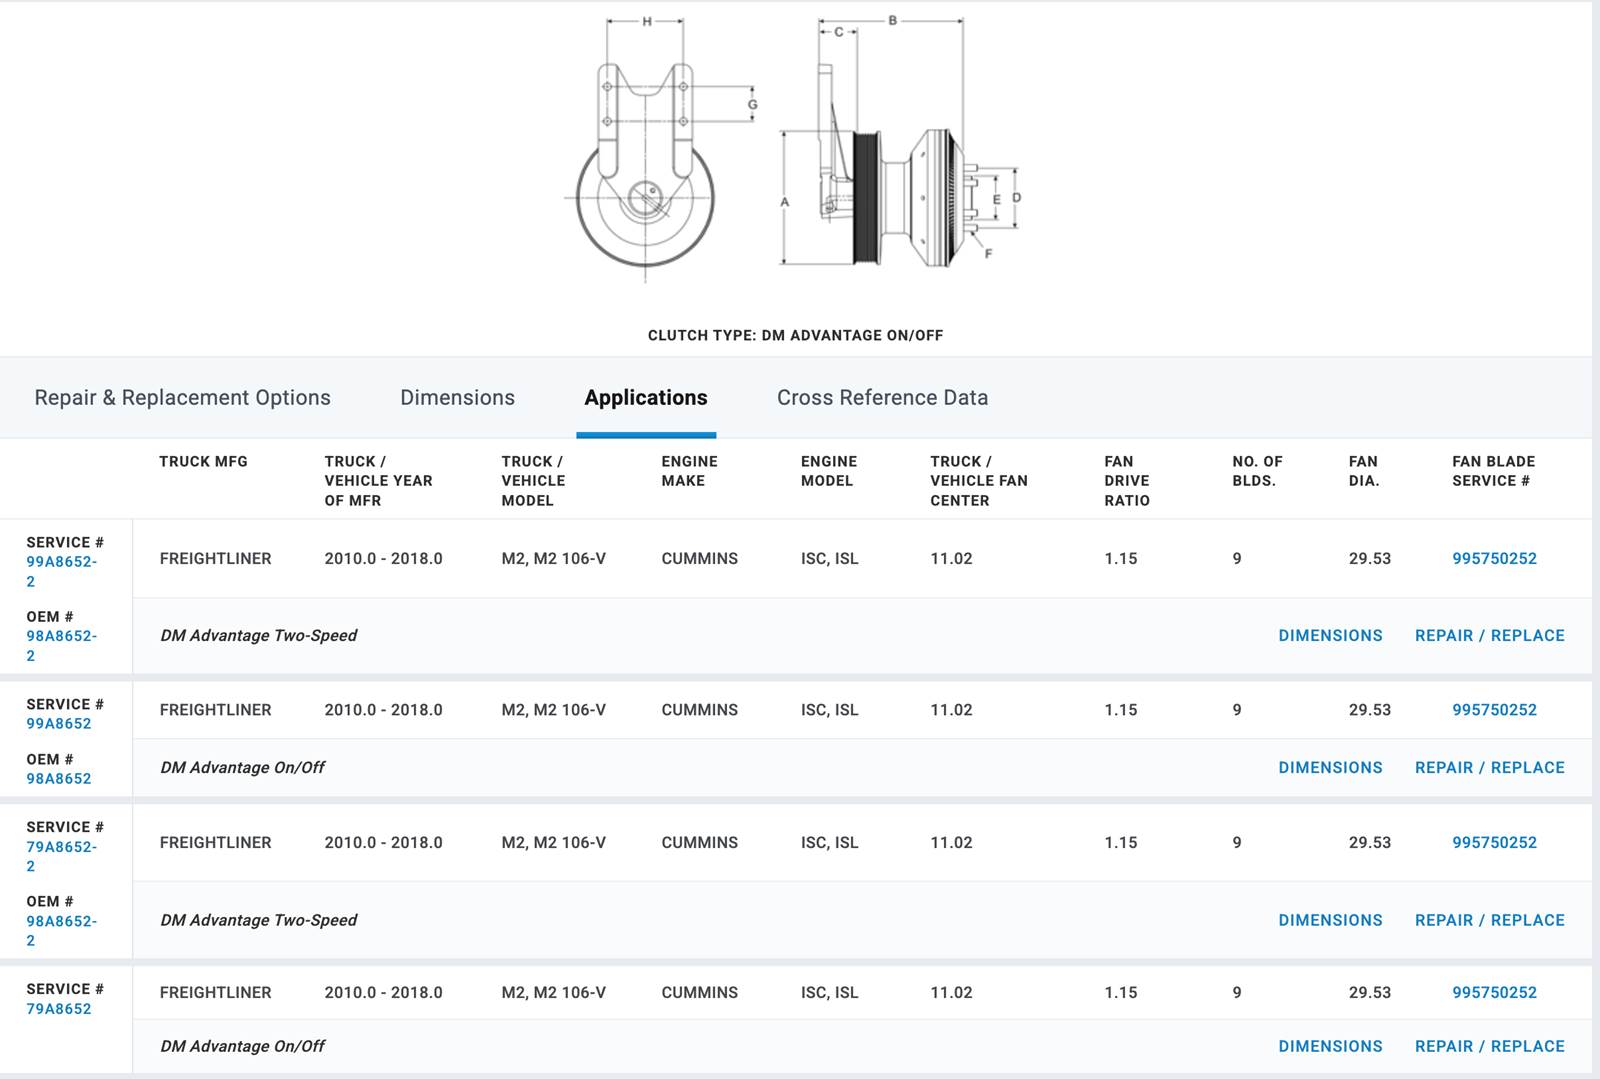
Task: Click REPAIR / REPLACE for service 99A8652
Action: click(x=1489, y=767)
